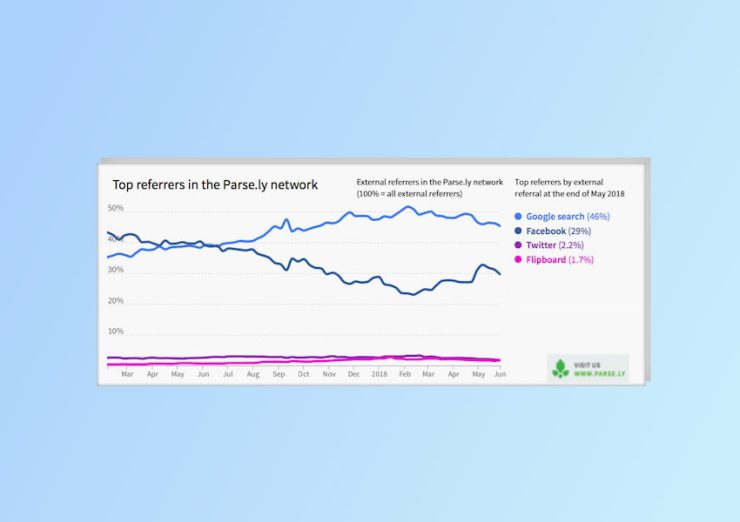Viewport: 740px width, 522px height.
Task: Click the 'External referrers in the Parse.ly network' subtitle
Action: coord(429,182)
